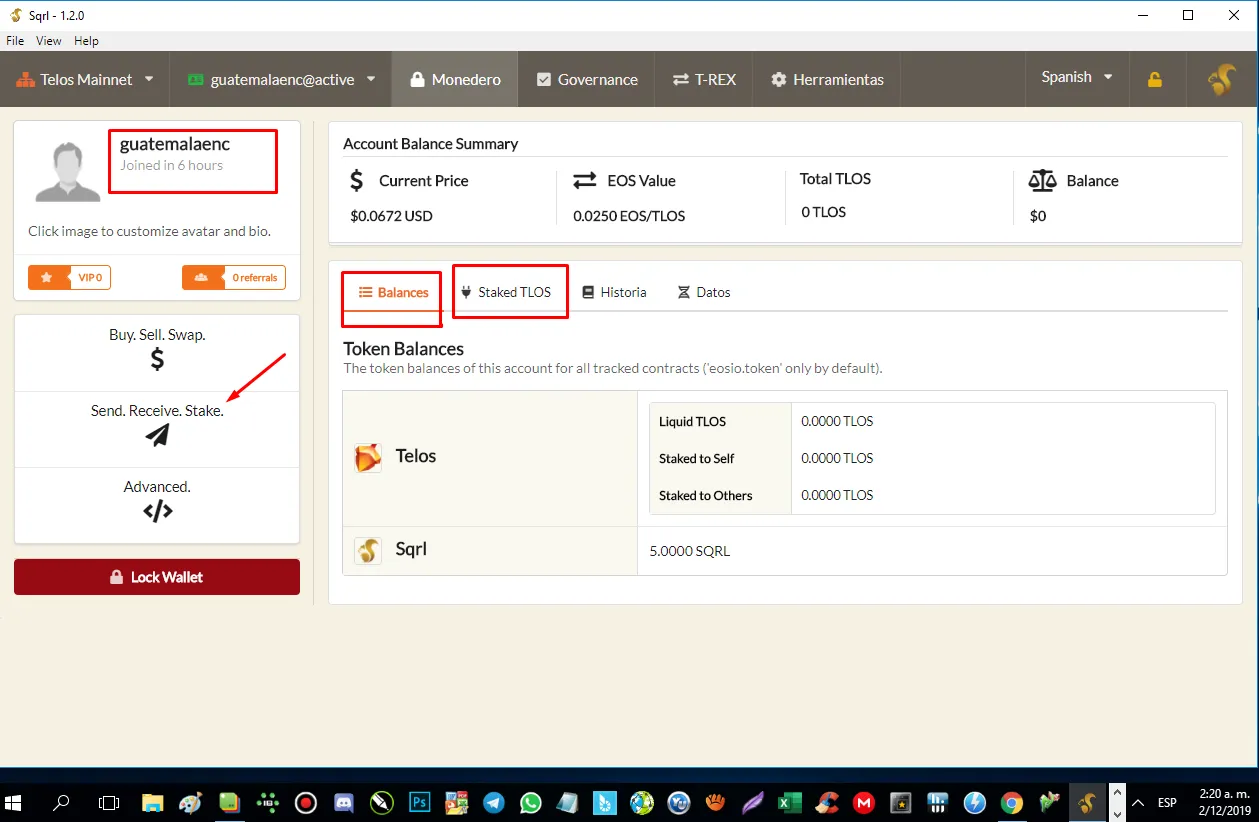Open File Explorer from the taskbar
The image size is (1259, 822).
[152, 803]
